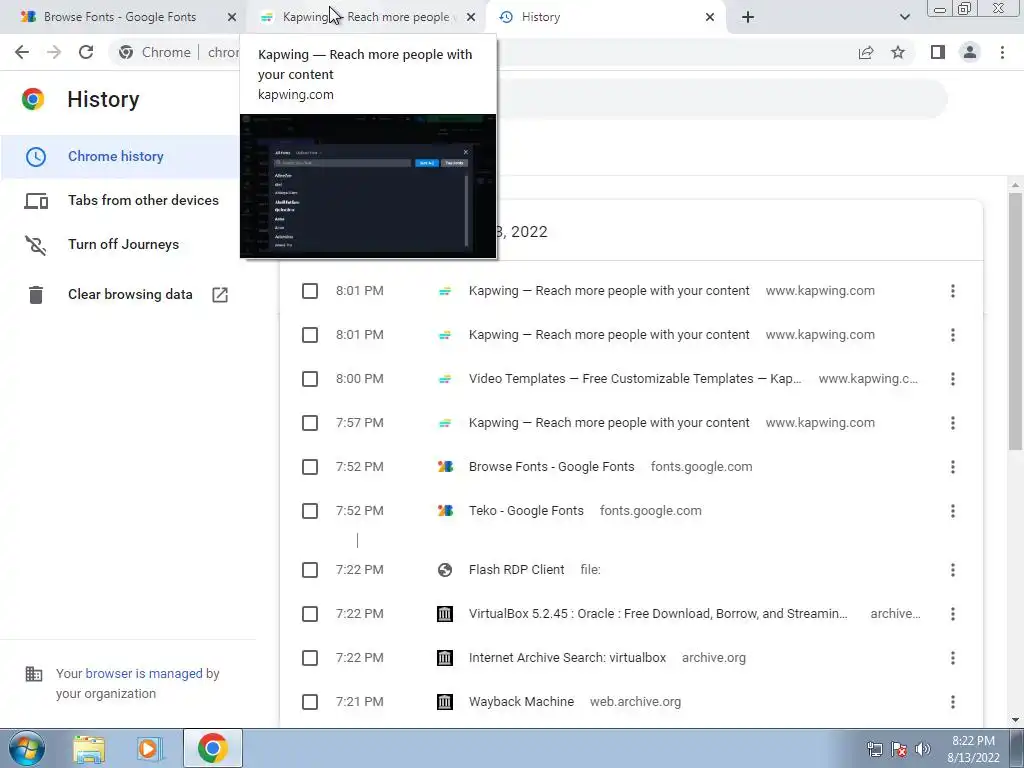Close the History tab
Viewport: 1024px width, 768px height.
[710, 17]
